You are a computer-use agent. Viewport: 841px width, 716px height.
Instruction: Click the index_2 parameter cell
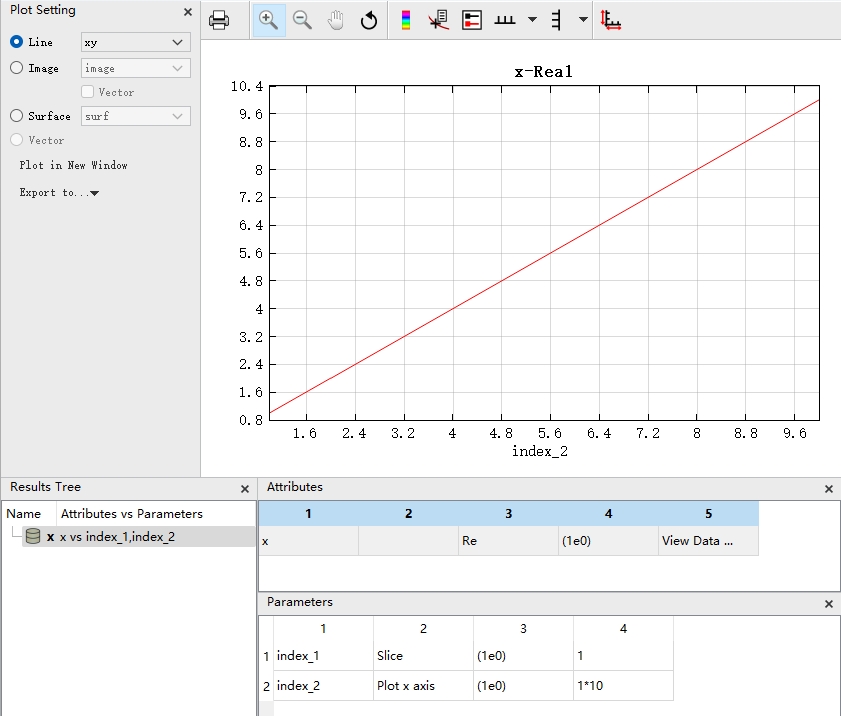pyautogui.click(x=323, y=685)
